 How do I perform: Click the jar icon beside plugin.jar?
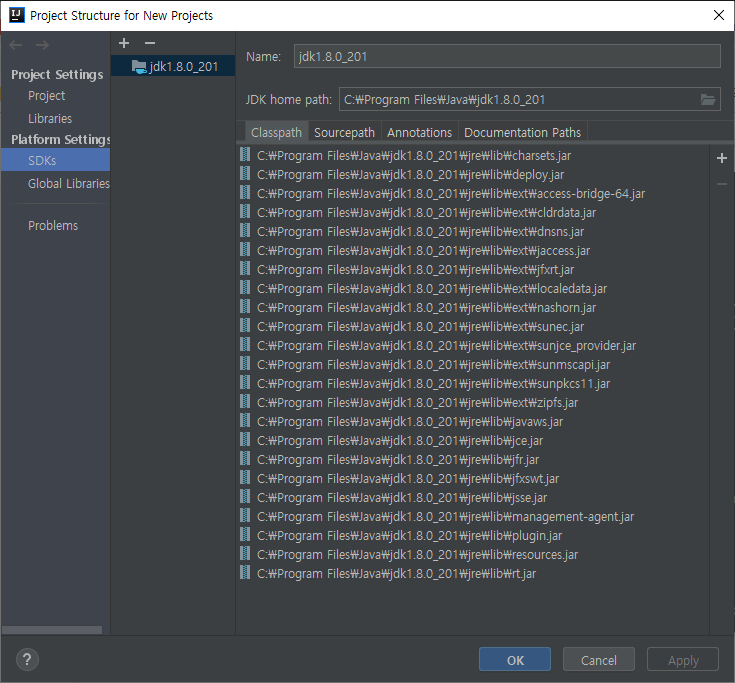point(245,535)
